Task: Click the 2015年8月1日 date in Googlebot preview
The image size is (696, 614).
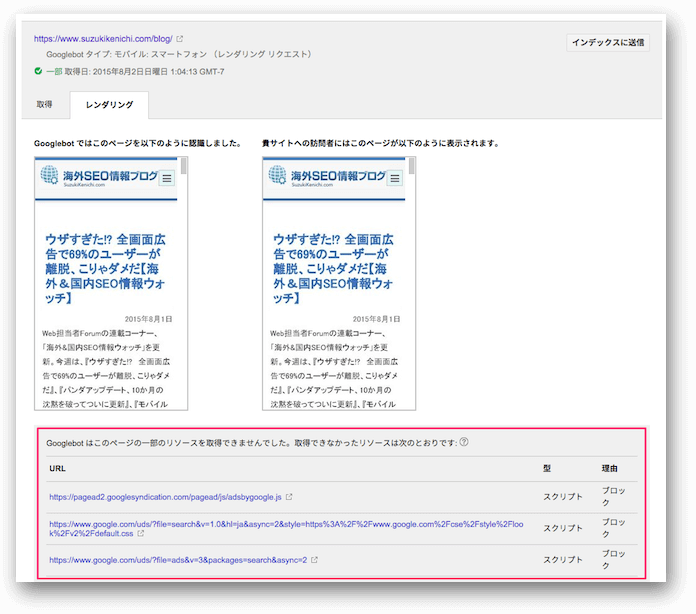Action: point(148,319)
